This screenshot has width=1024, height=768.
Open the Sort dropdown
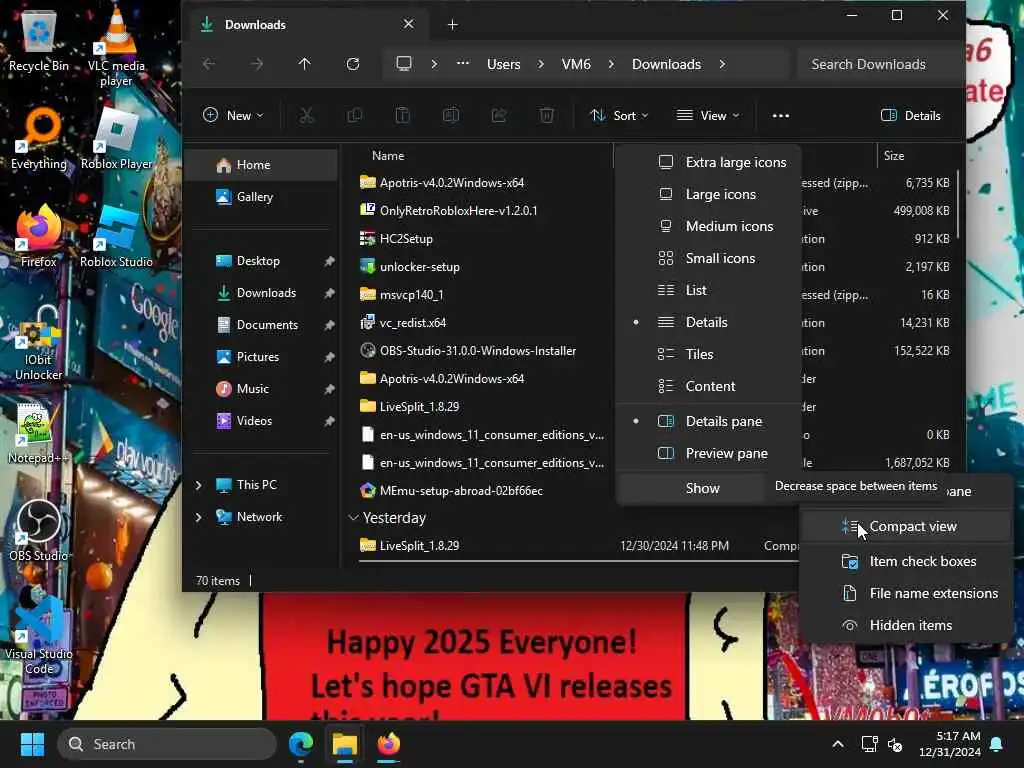[619, 116]
